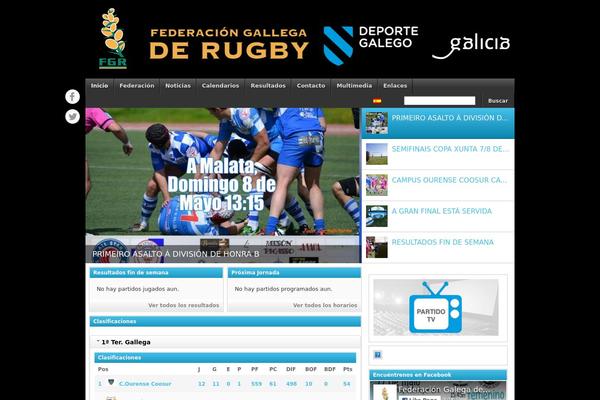Click the Federación Gallega de Rugby title banner
Image resolution: width=600 pixels, height=400 pixels.
[229, 44]
